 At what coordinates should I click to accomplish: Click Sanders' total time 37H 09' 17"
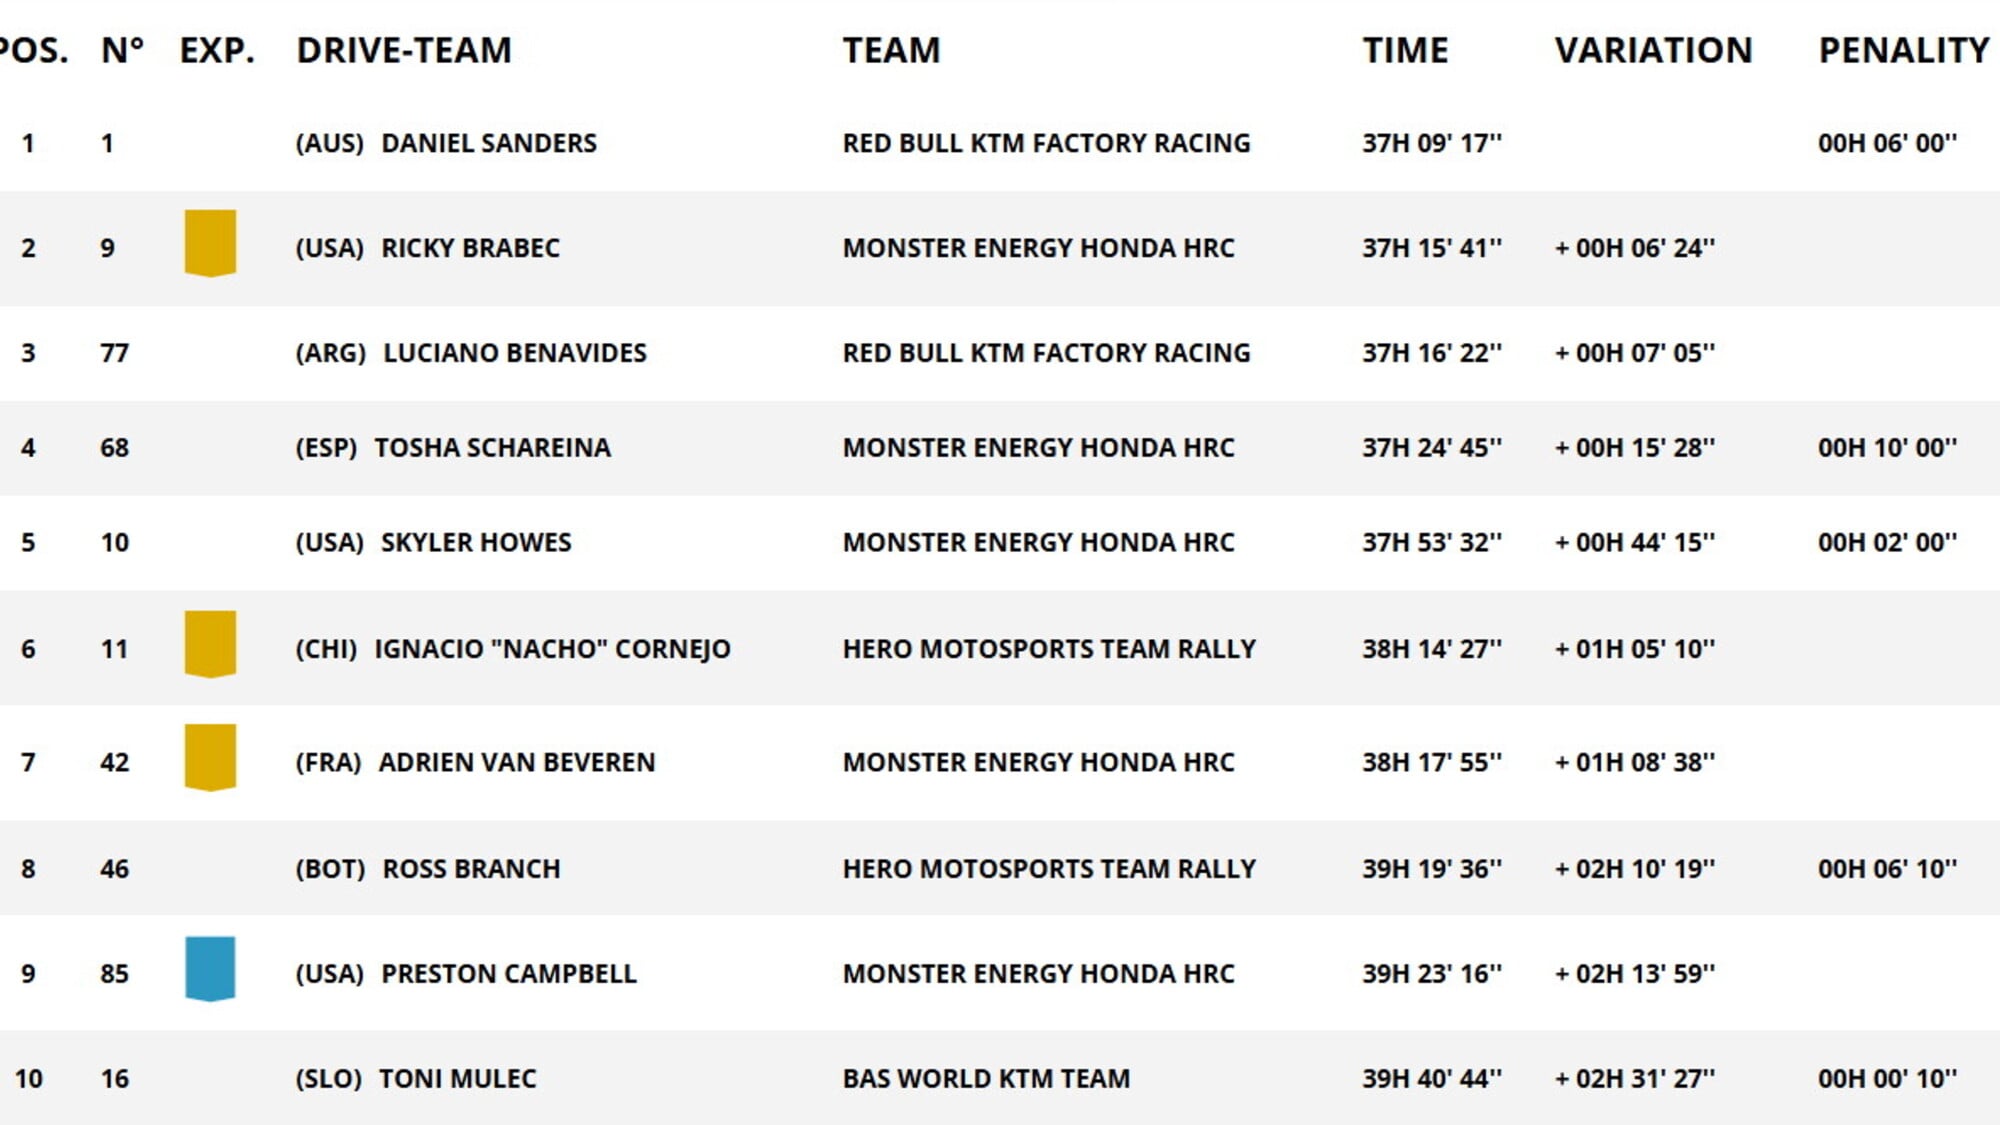1431,143
